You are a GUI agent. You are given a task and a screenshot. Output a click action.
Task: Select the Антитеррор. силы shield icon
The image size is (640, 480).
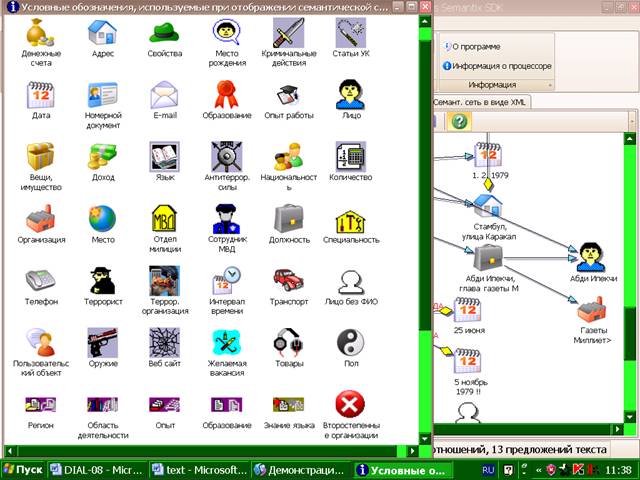pos(227,156)
